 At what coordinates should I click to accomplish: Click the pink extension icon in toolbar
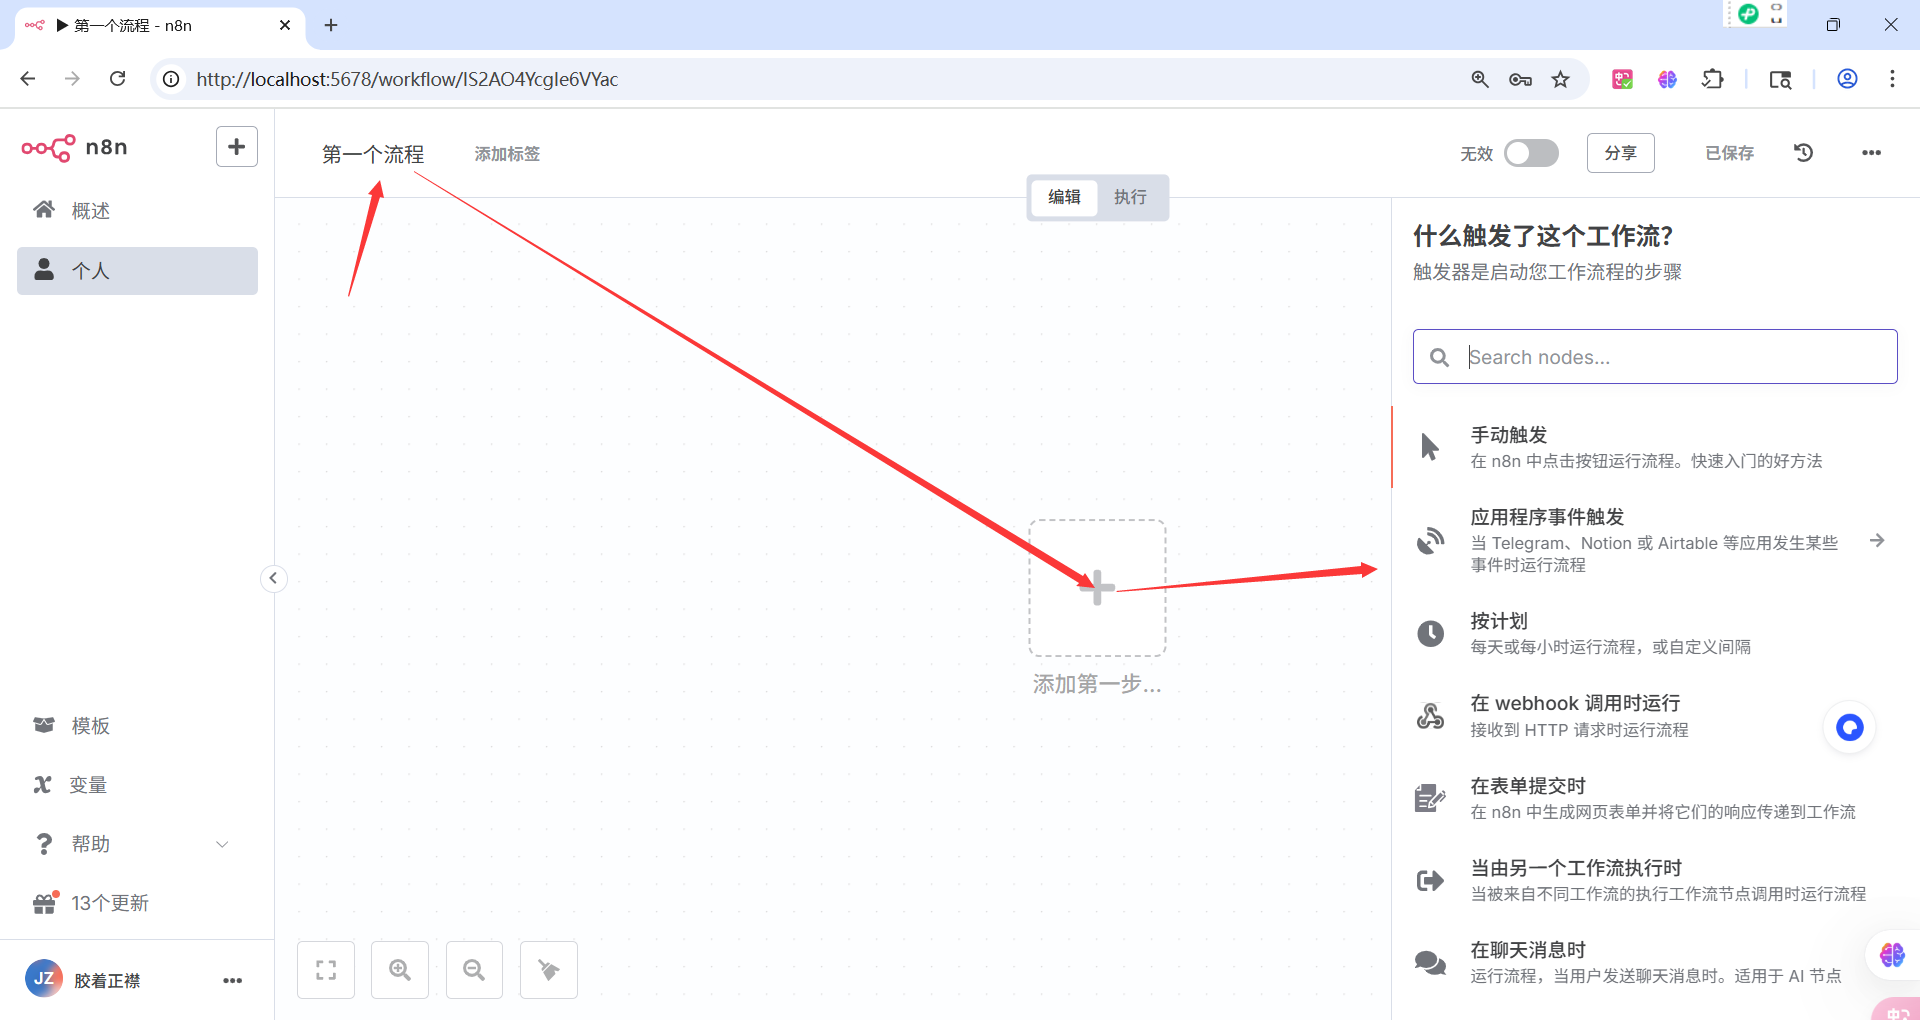point(1622,79)
